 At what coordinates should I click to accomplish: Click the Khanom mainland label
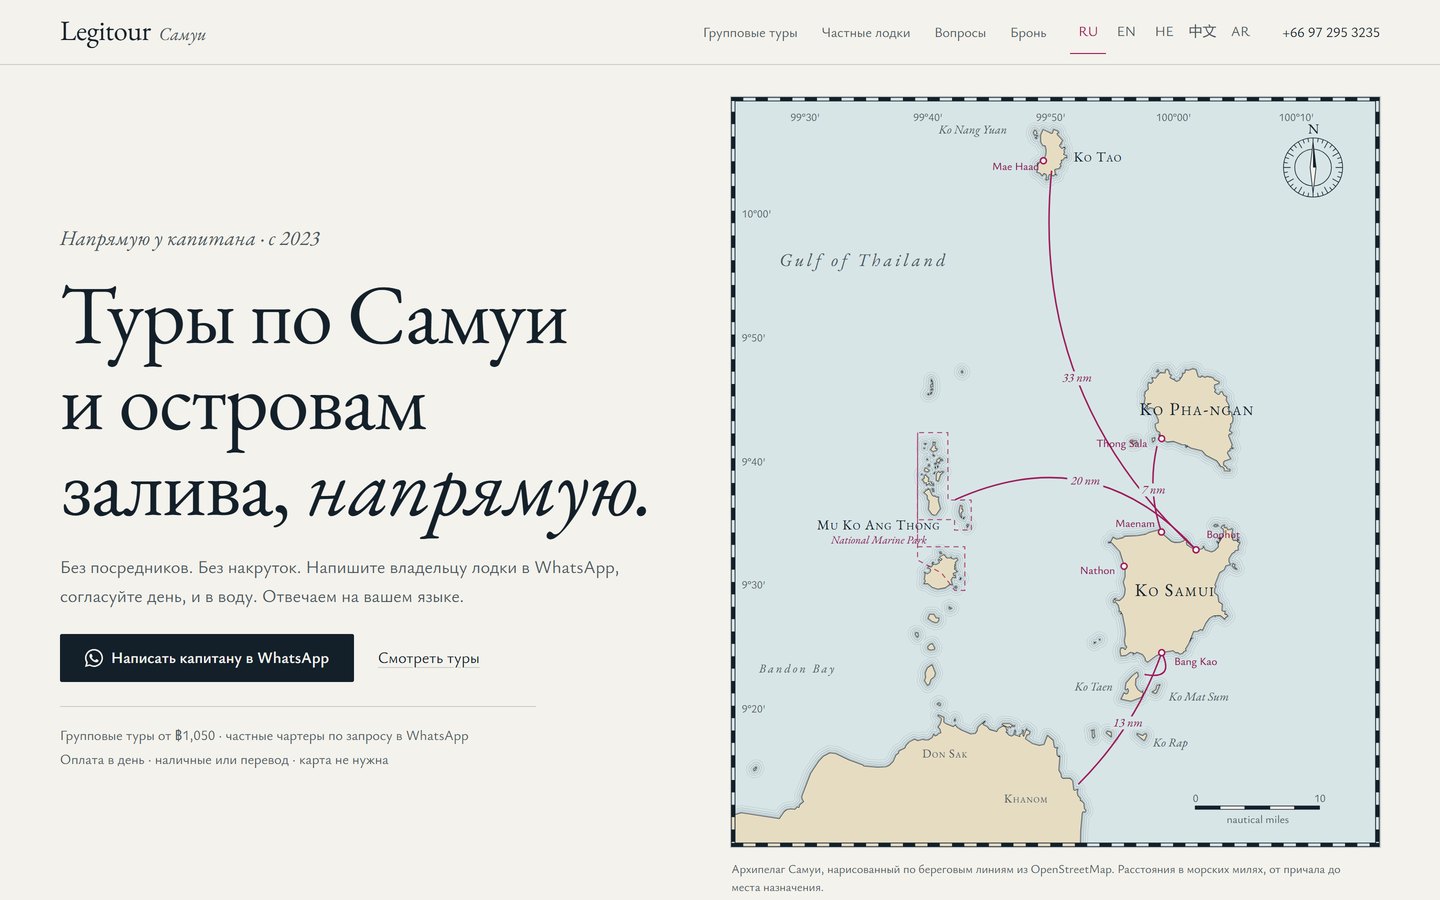point(1026,799)
